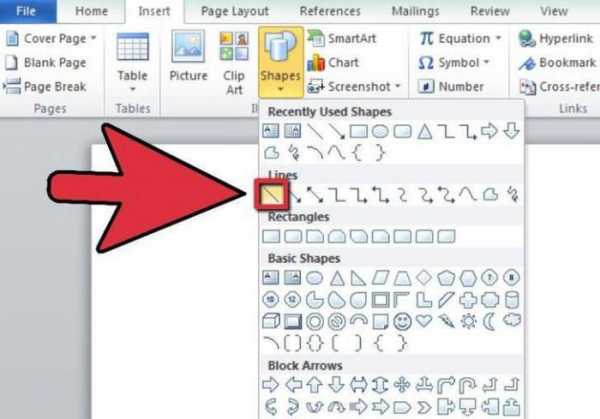600x419 pixels.
Task: Expand the Equation dropdown arrow
Action: (498, 38)
